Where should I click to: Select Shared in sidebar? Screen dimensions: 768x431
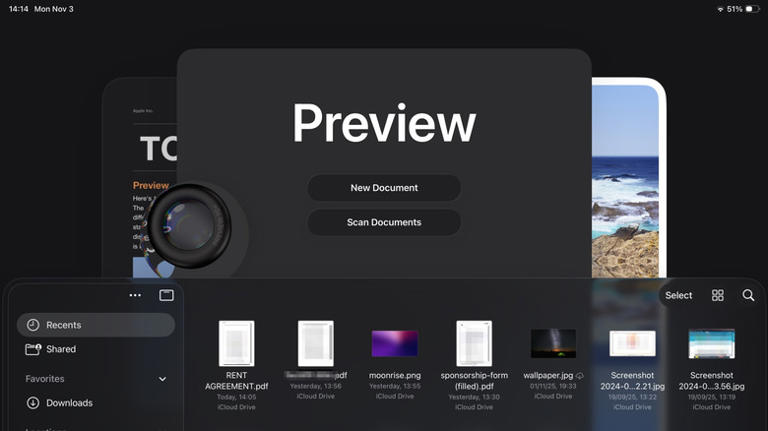96,349
